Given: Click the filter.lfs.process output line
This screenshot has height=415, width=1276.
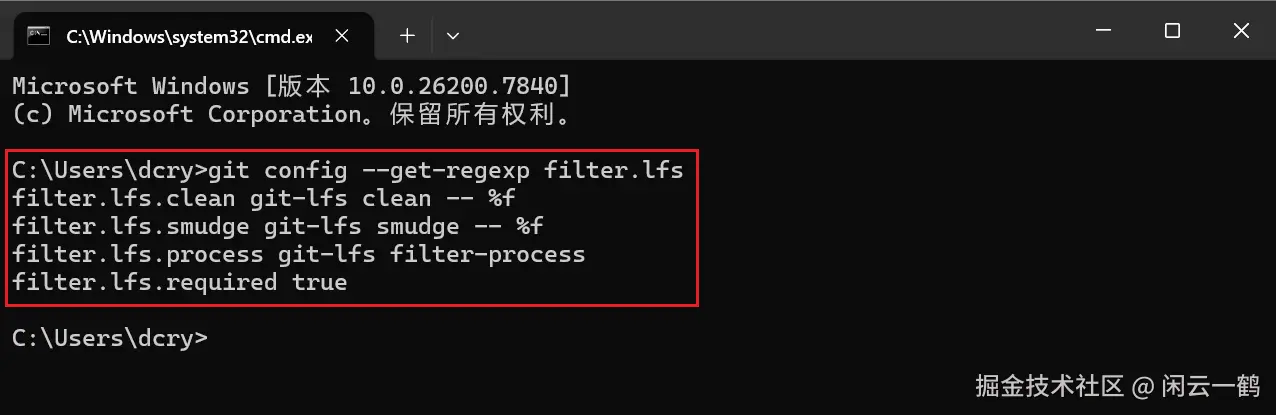Looking at the screenshot, I should click(x=298, y=254).
